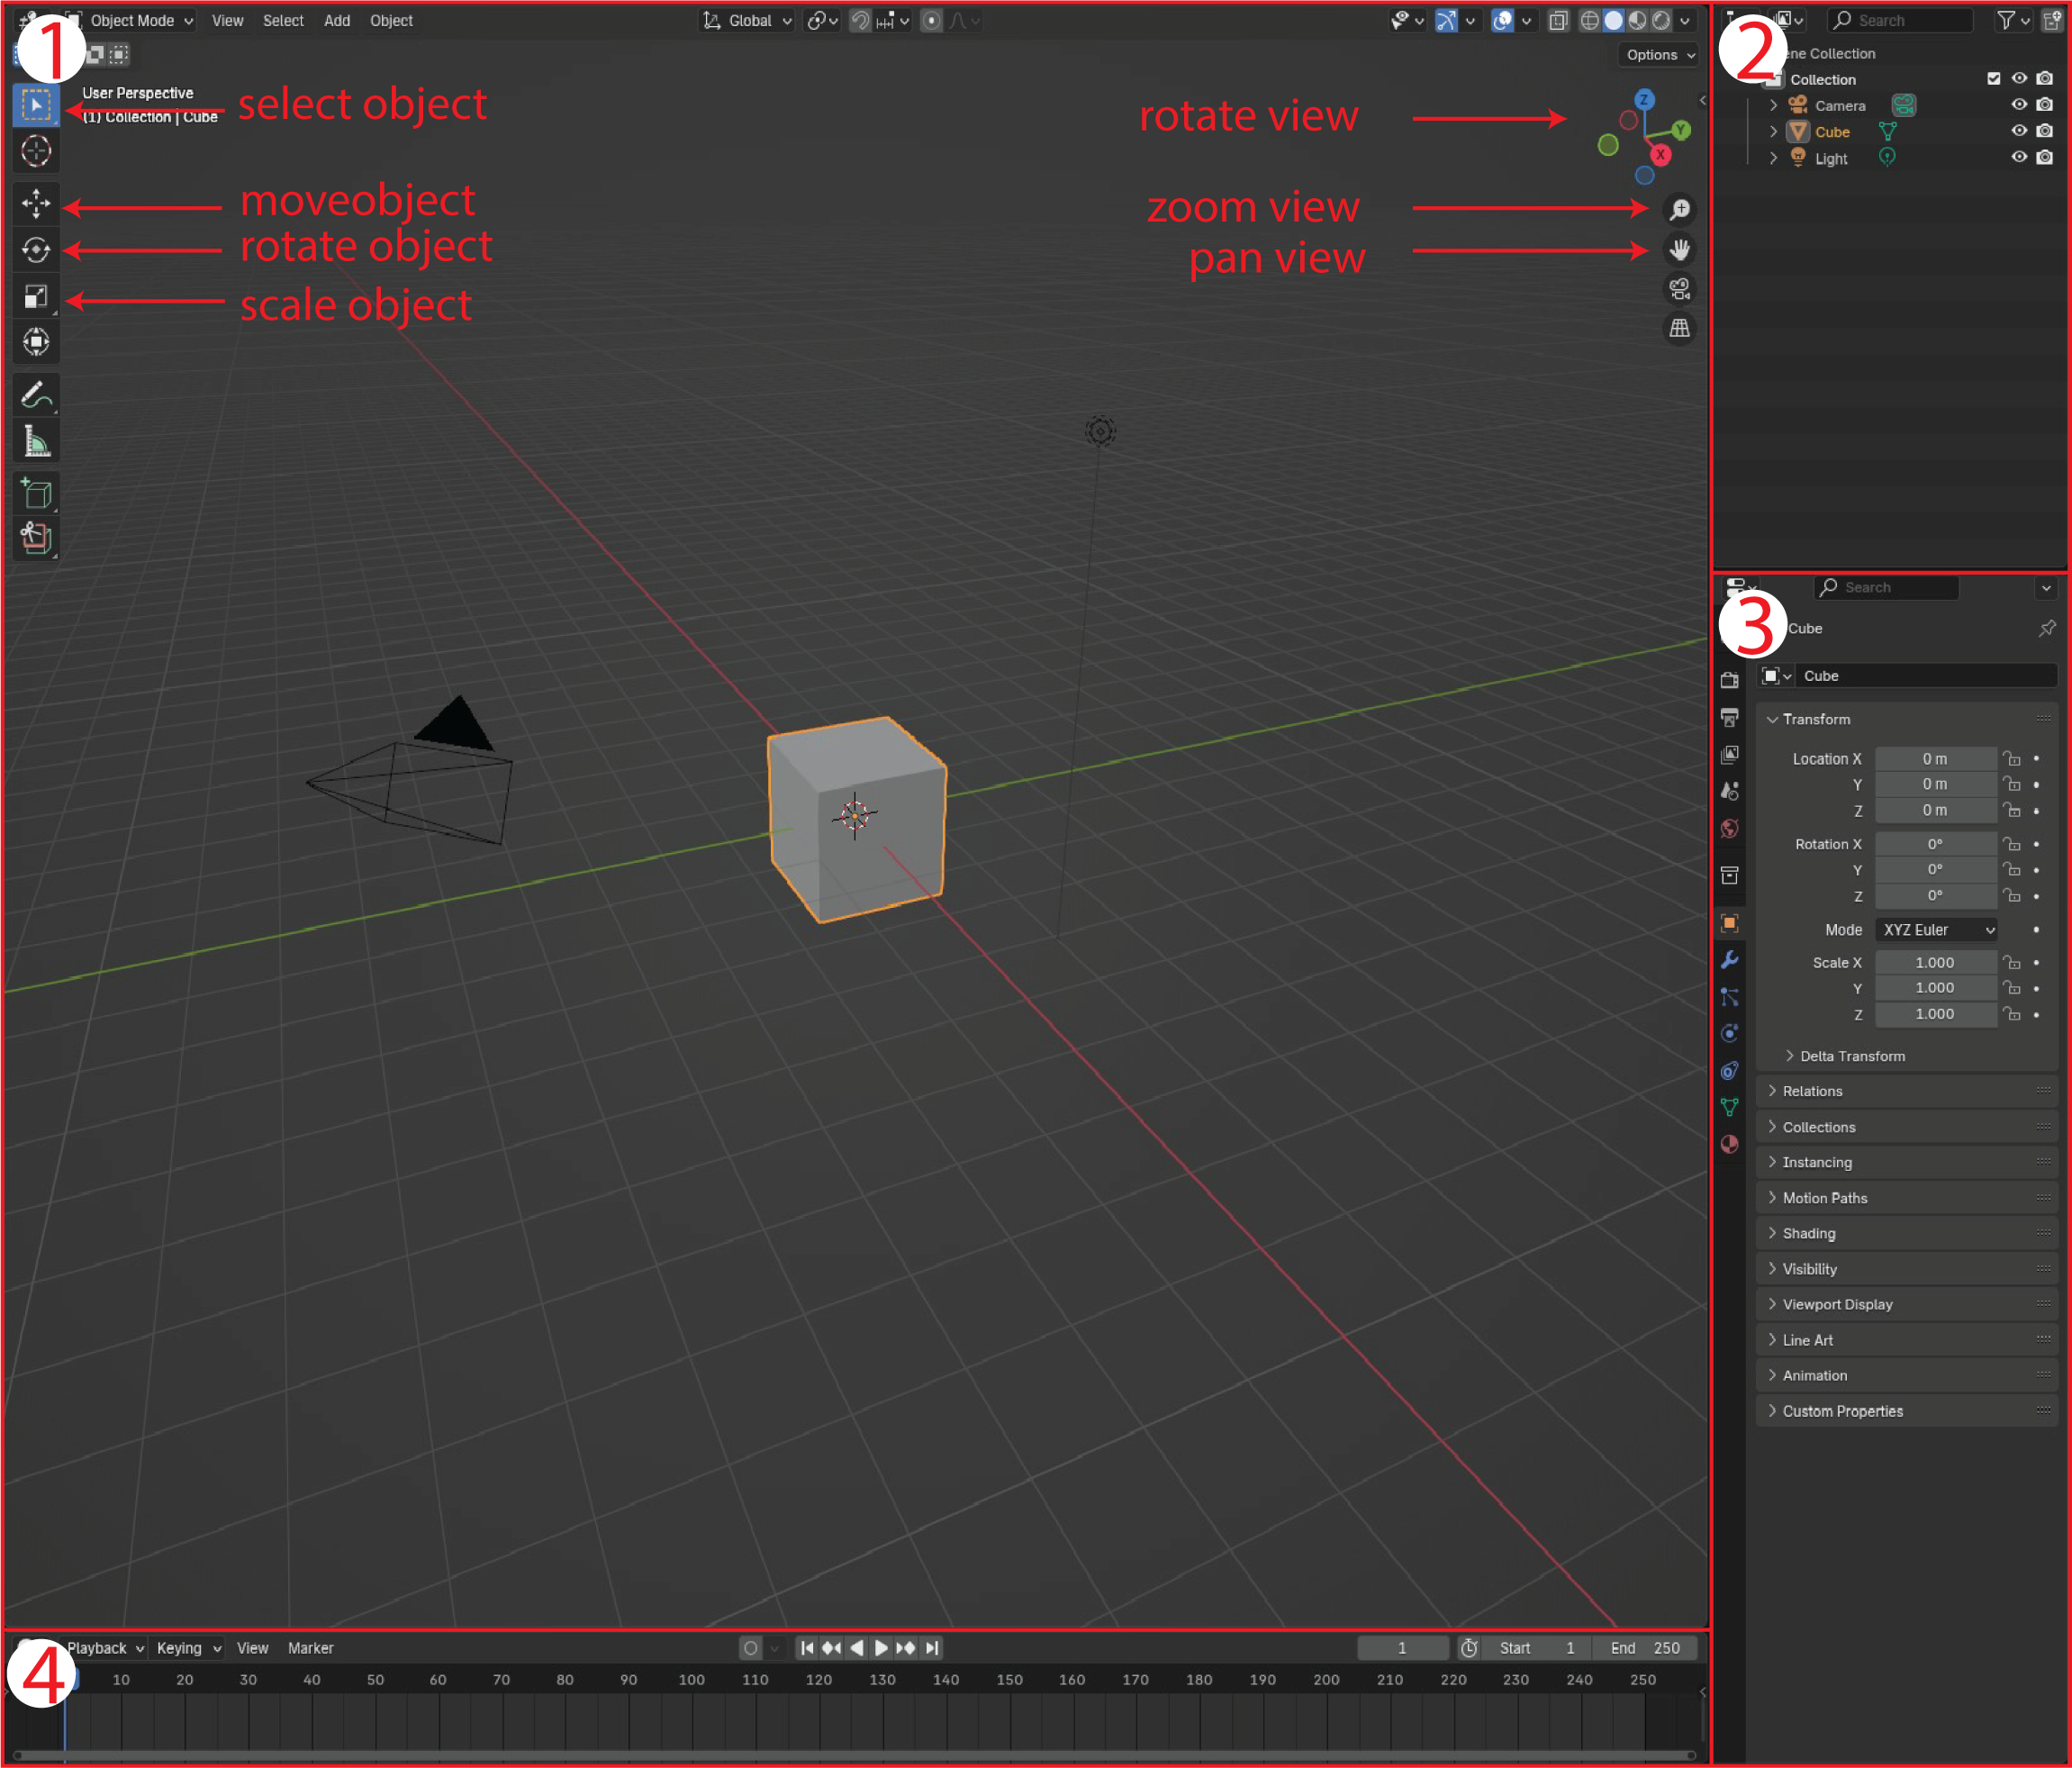Screen dimensions: 2072x1768
Task: Open the Keying menu in timeline
Action: [x=188, y=1648]
